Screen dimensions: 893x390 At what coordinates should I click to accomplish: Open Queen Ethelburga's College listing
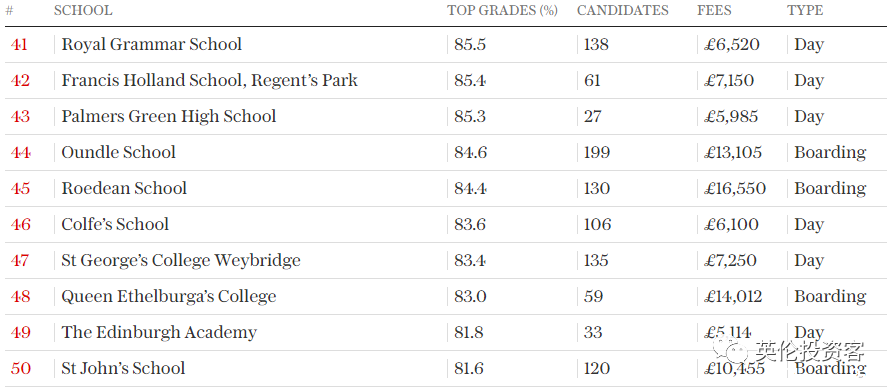[x=169, y=296]
